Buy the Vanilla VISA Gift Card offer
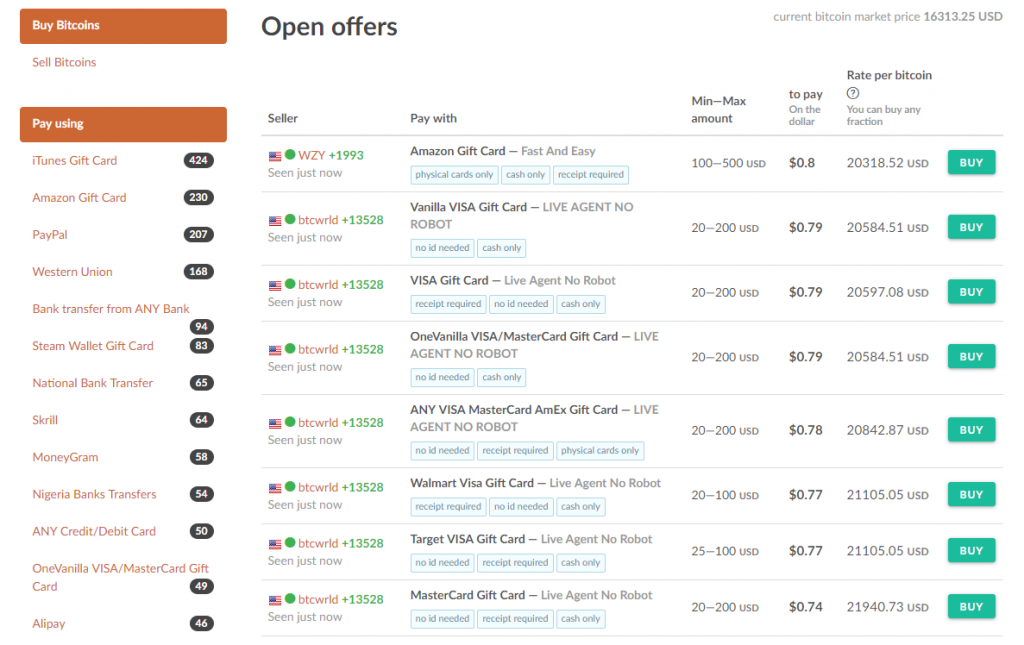This screenshot has height=645, width=1024. pos(971,227)
